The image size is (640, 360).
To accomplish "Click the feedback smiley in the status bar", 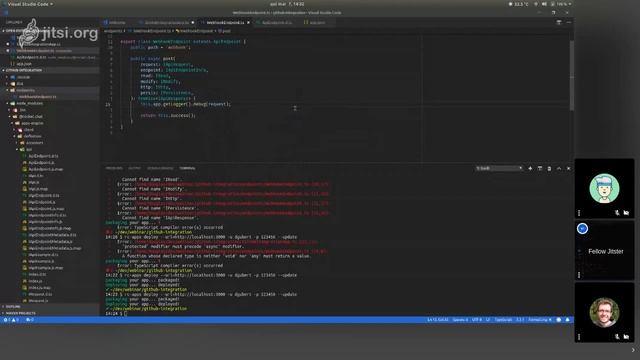I will [x=559, y=320].
